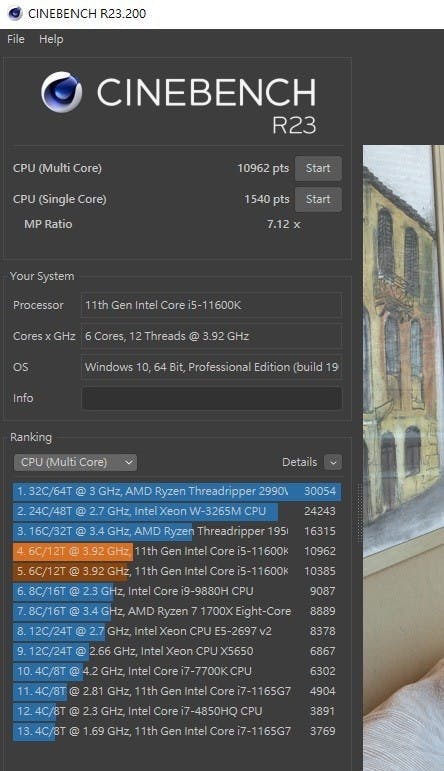This screenshot has height=771, width=444.
Task: Select the orange i5-11600K 10962 result
Action: (x=177, y=551)
